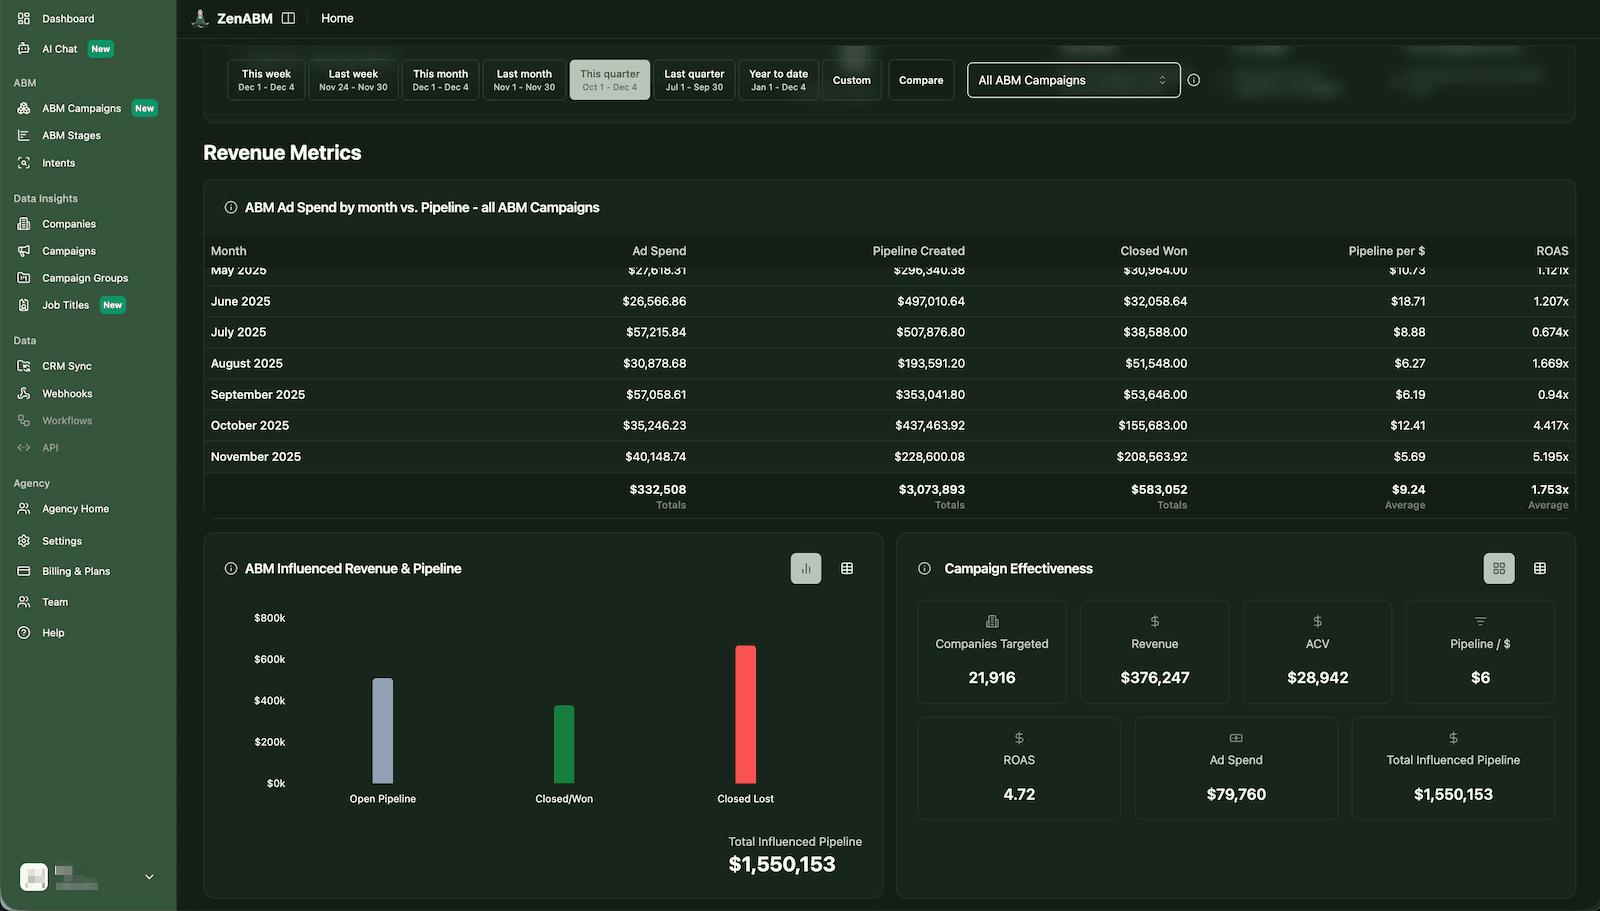
Task: Switch Campaign Effectiveness to table view
Action: 1539,568
